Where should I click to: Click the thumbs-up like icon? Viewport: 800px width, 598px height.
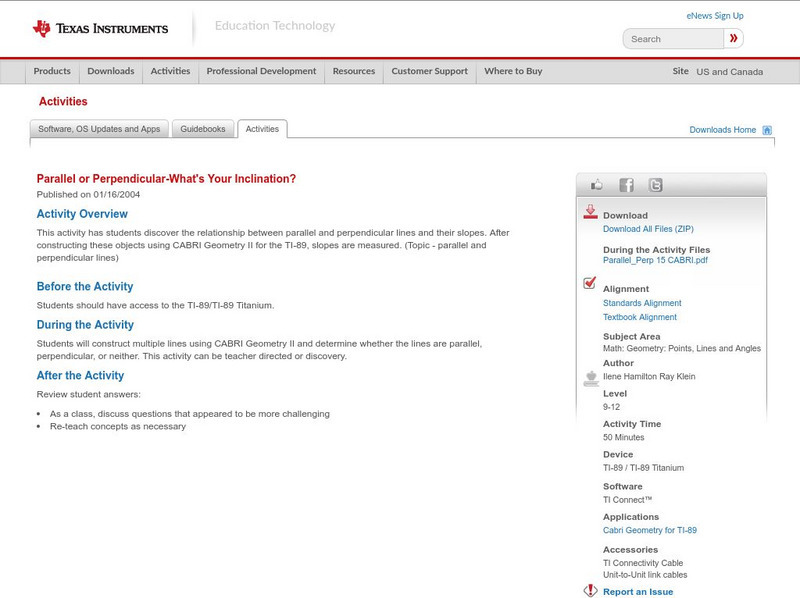(x=597, y=185)
